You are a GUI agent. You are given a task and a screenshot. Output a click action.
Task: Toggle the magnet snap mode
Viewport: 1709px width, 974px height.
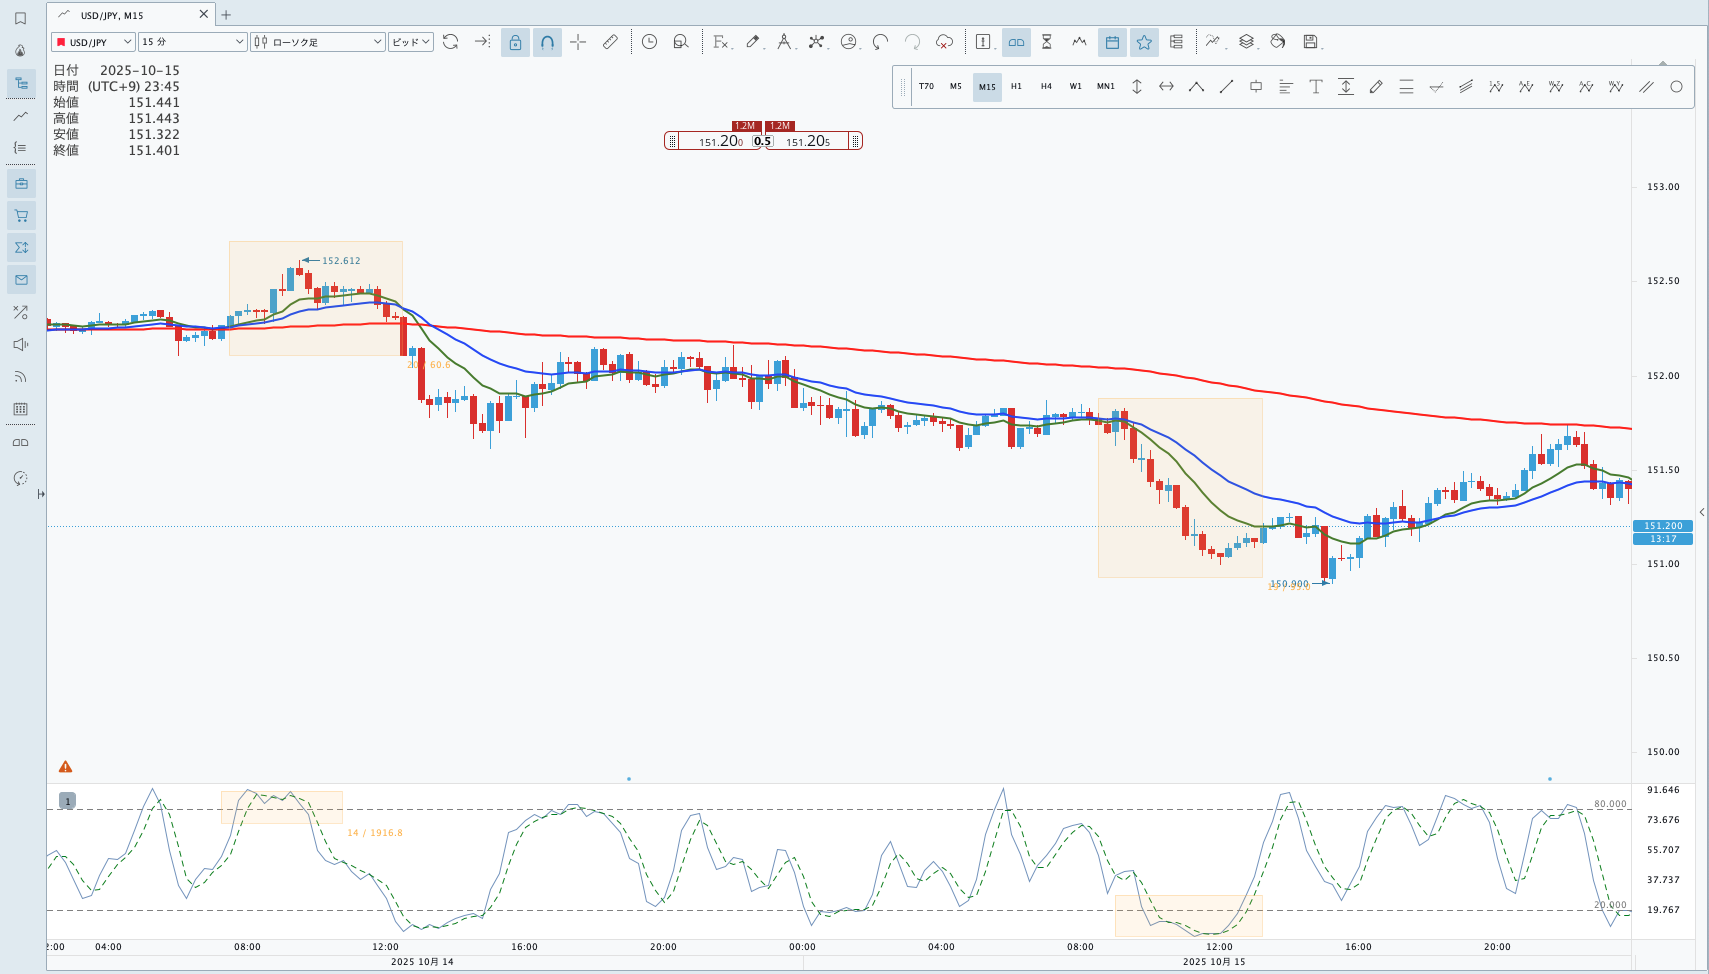[x=547, y=42]
